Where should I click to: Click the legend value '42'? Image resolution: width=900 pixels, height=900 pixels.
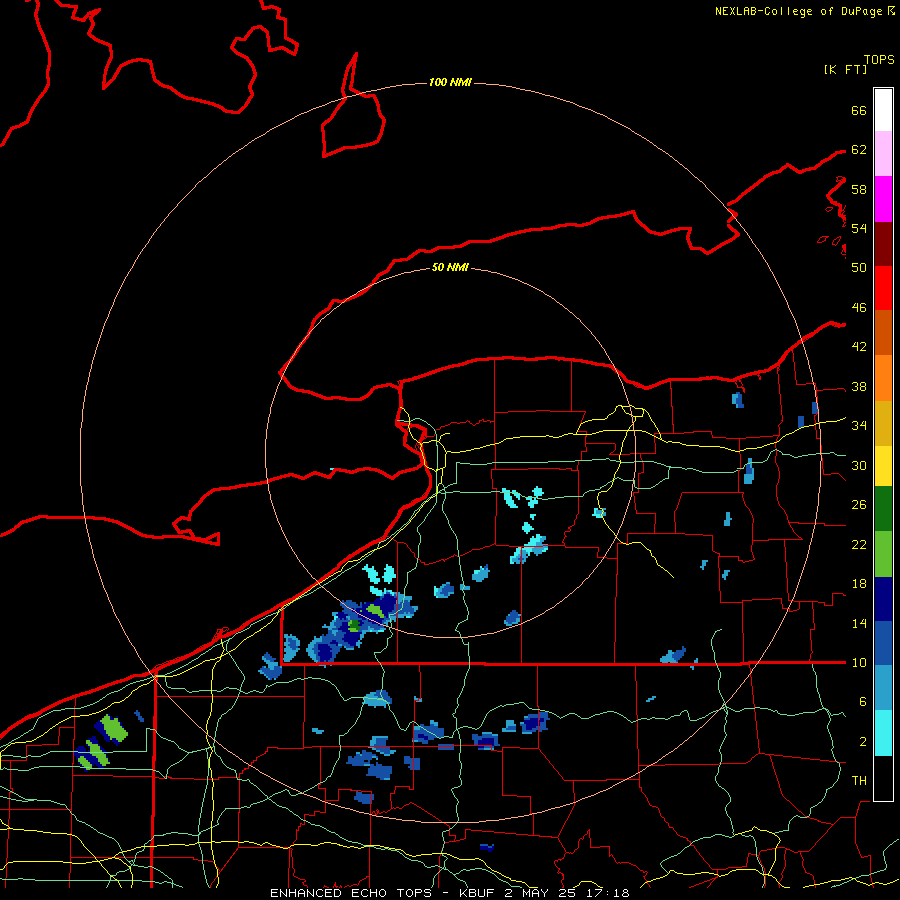coord(859,346)
